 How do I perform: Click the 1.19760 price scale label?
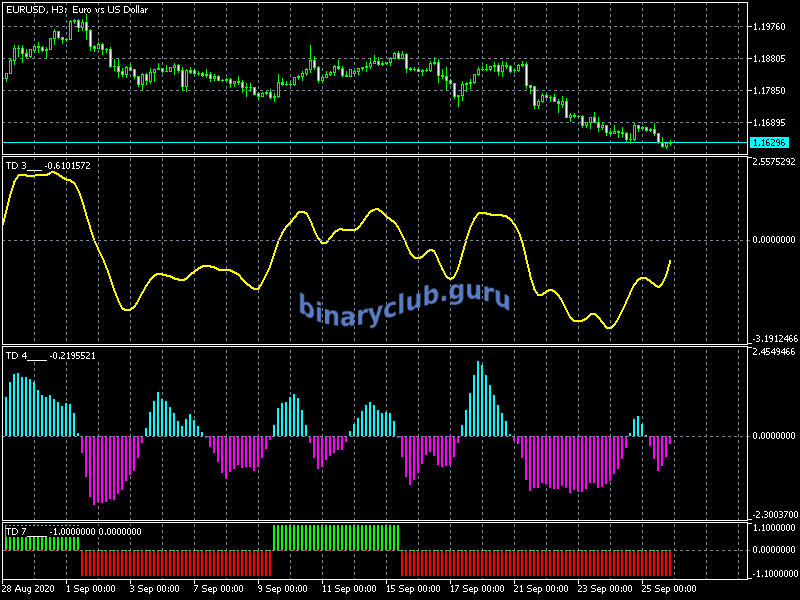click(773, 27)
